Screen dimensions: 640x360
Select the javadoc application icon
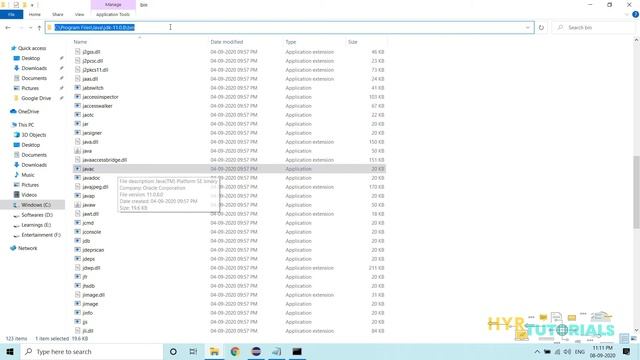[x=78, y=178]
